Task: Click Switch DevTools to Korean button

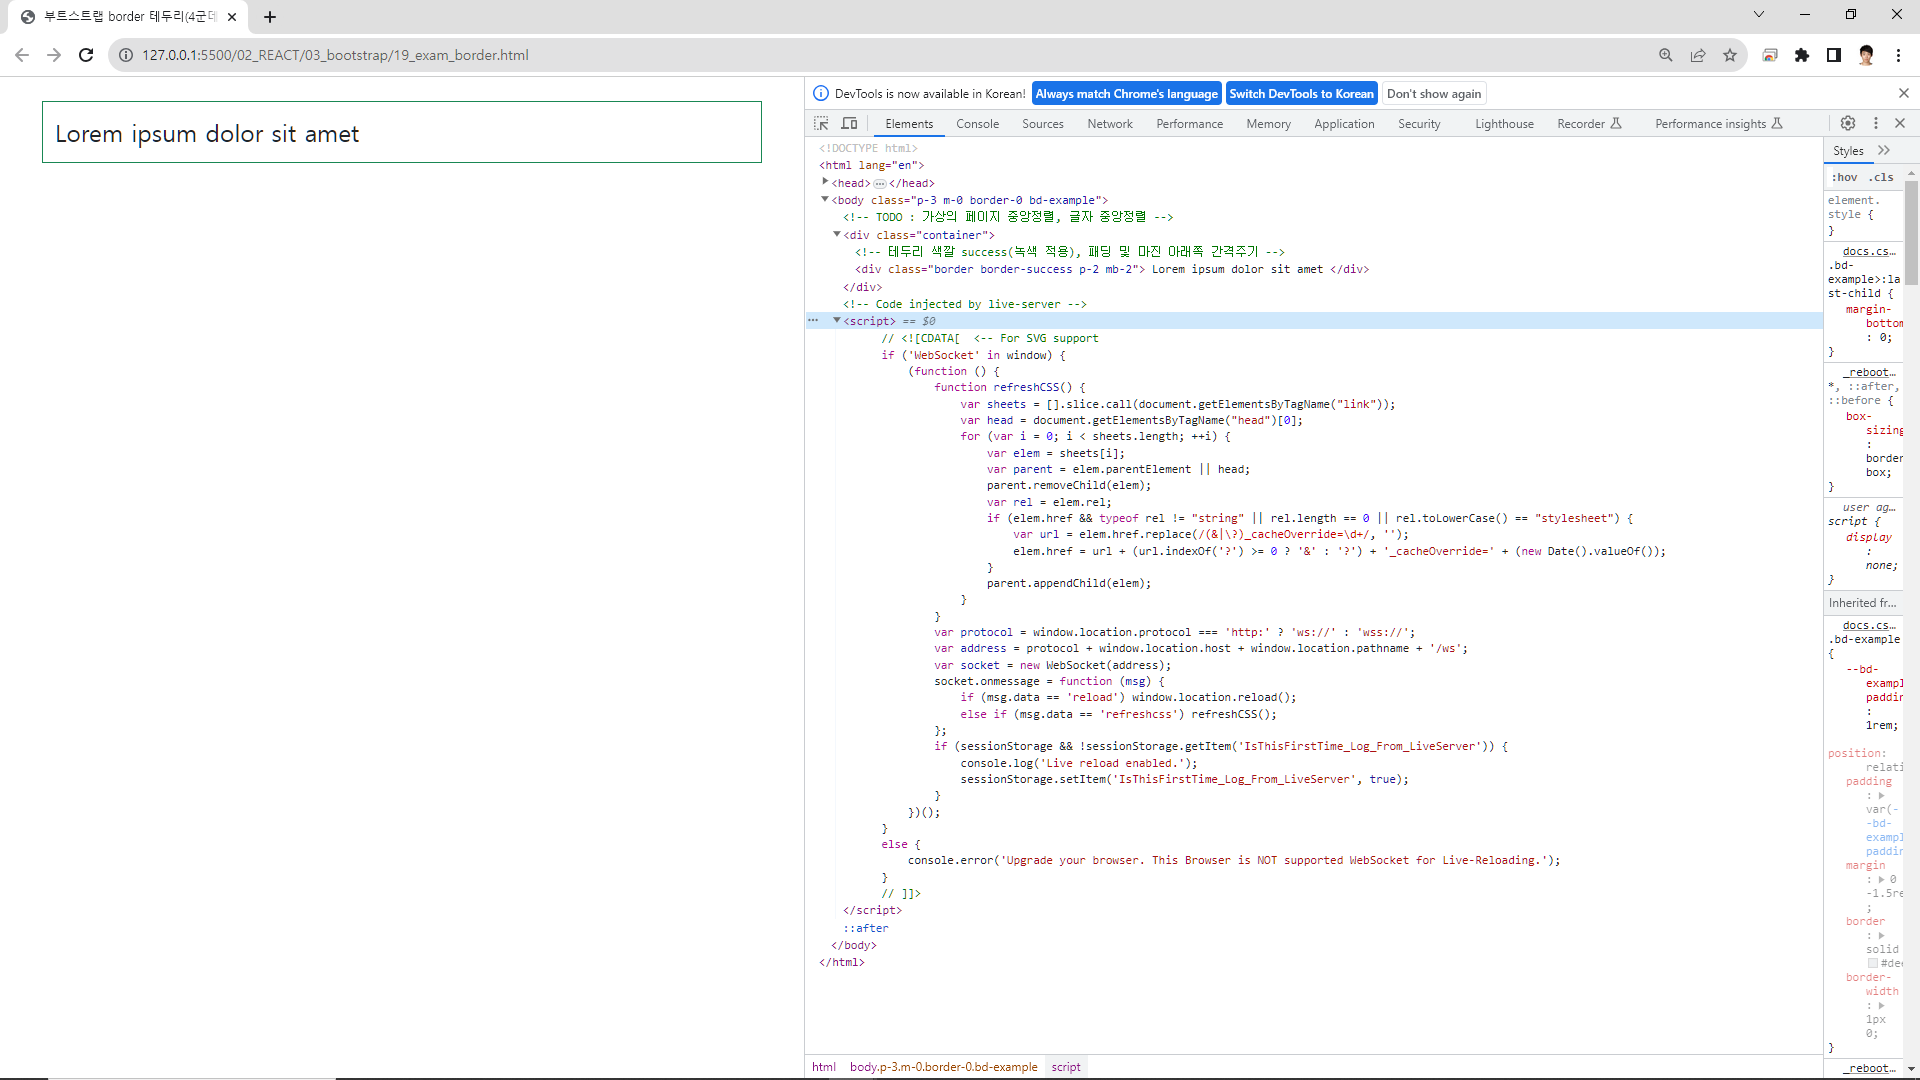Action: [1301, 94]
